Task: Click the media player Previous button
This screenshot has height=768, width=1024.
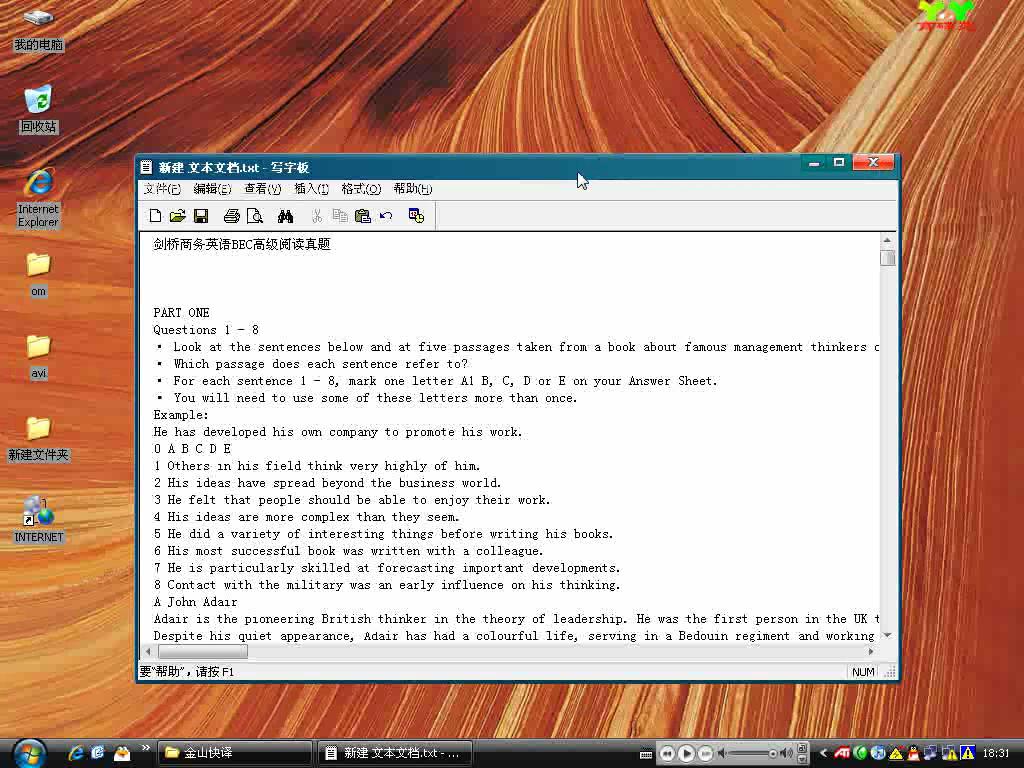Action: click(x=667, y=754)
